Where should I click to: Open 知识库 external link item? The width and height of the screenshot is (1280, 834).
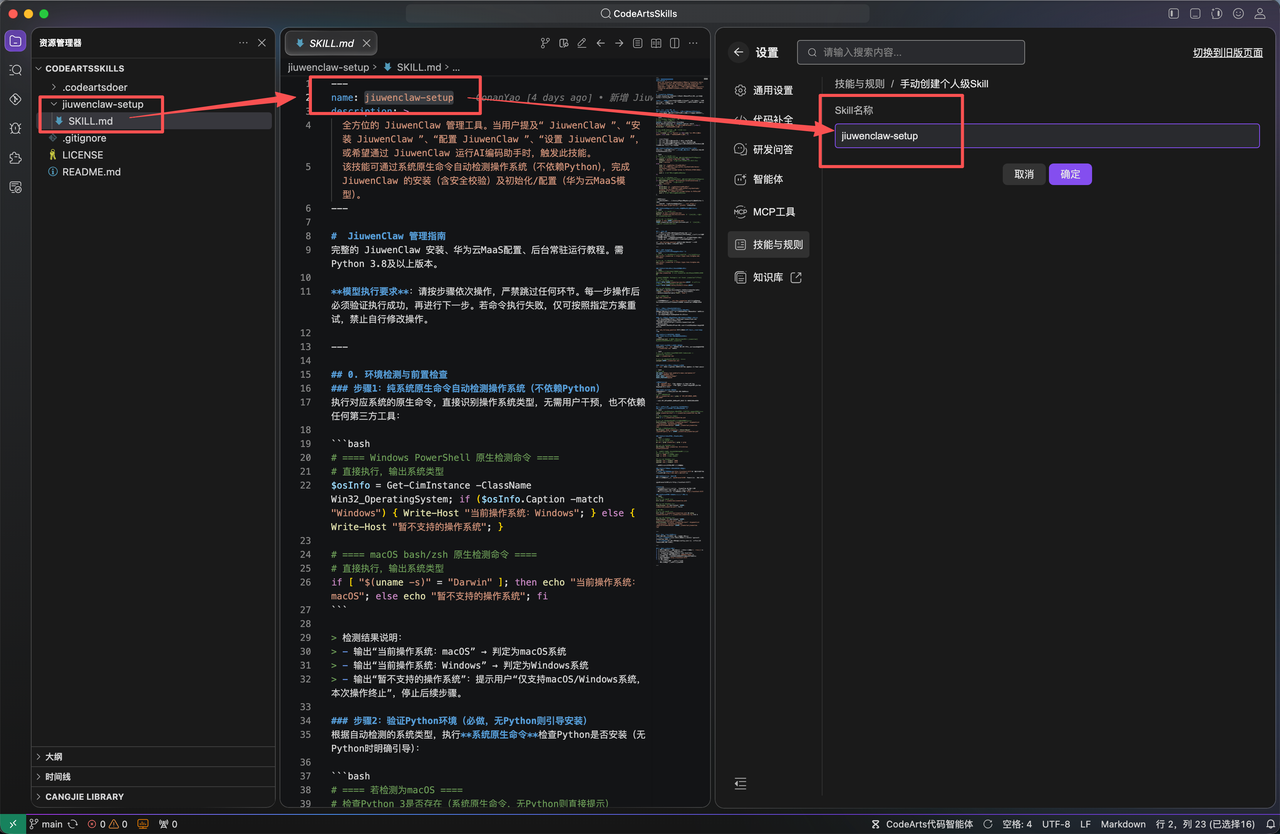[x=768, y=277]
